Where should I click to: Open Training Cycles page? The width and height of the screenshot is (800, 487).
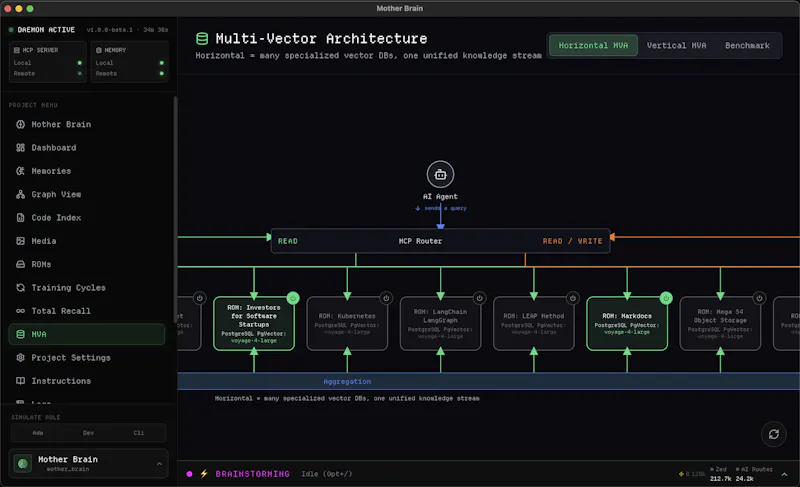pyautogui.click(x=87, y=288)
